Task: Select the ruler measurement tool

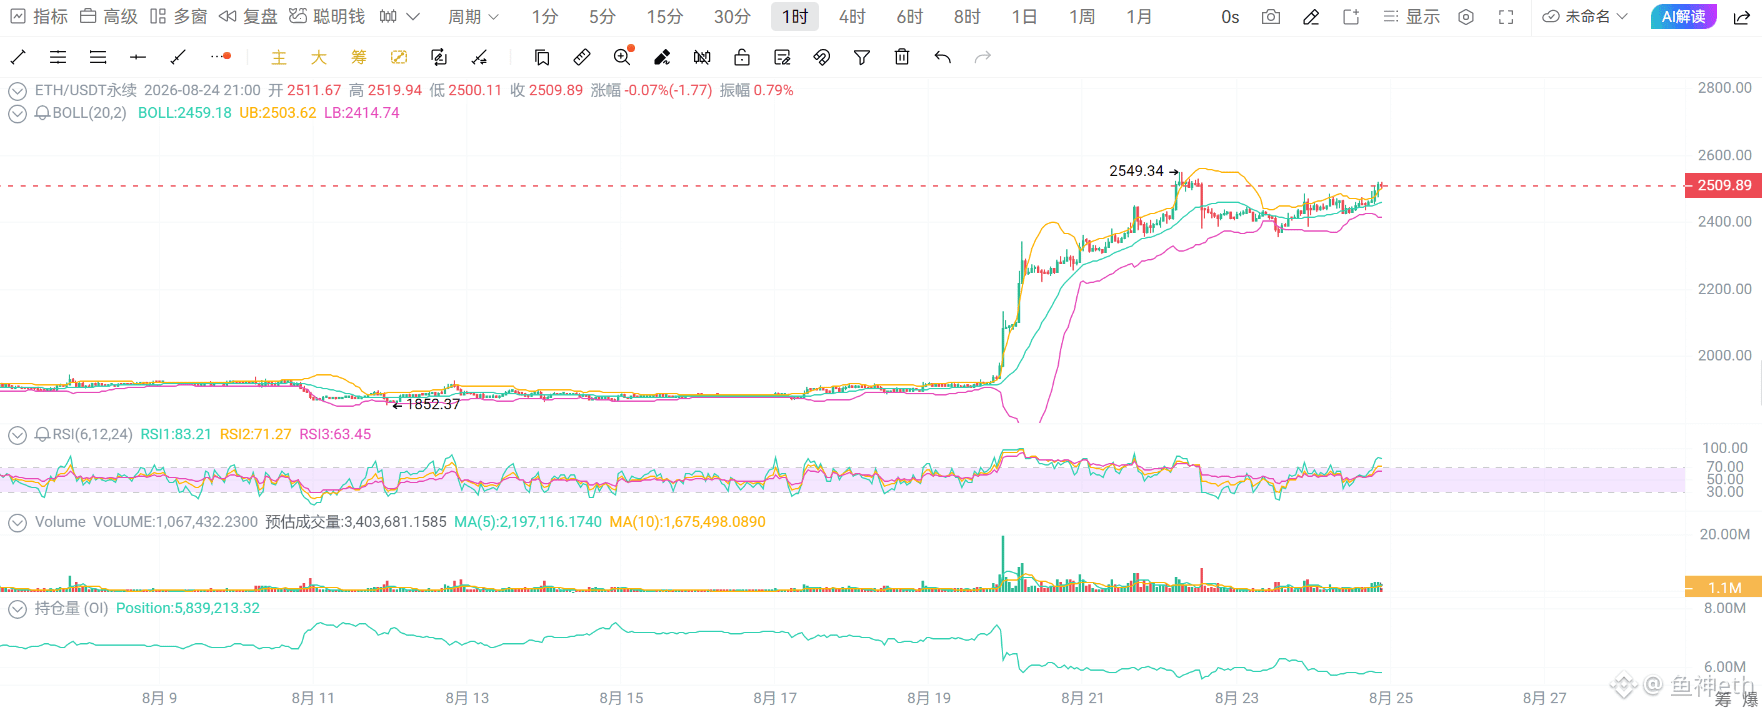Action: (x=582, y=57)
